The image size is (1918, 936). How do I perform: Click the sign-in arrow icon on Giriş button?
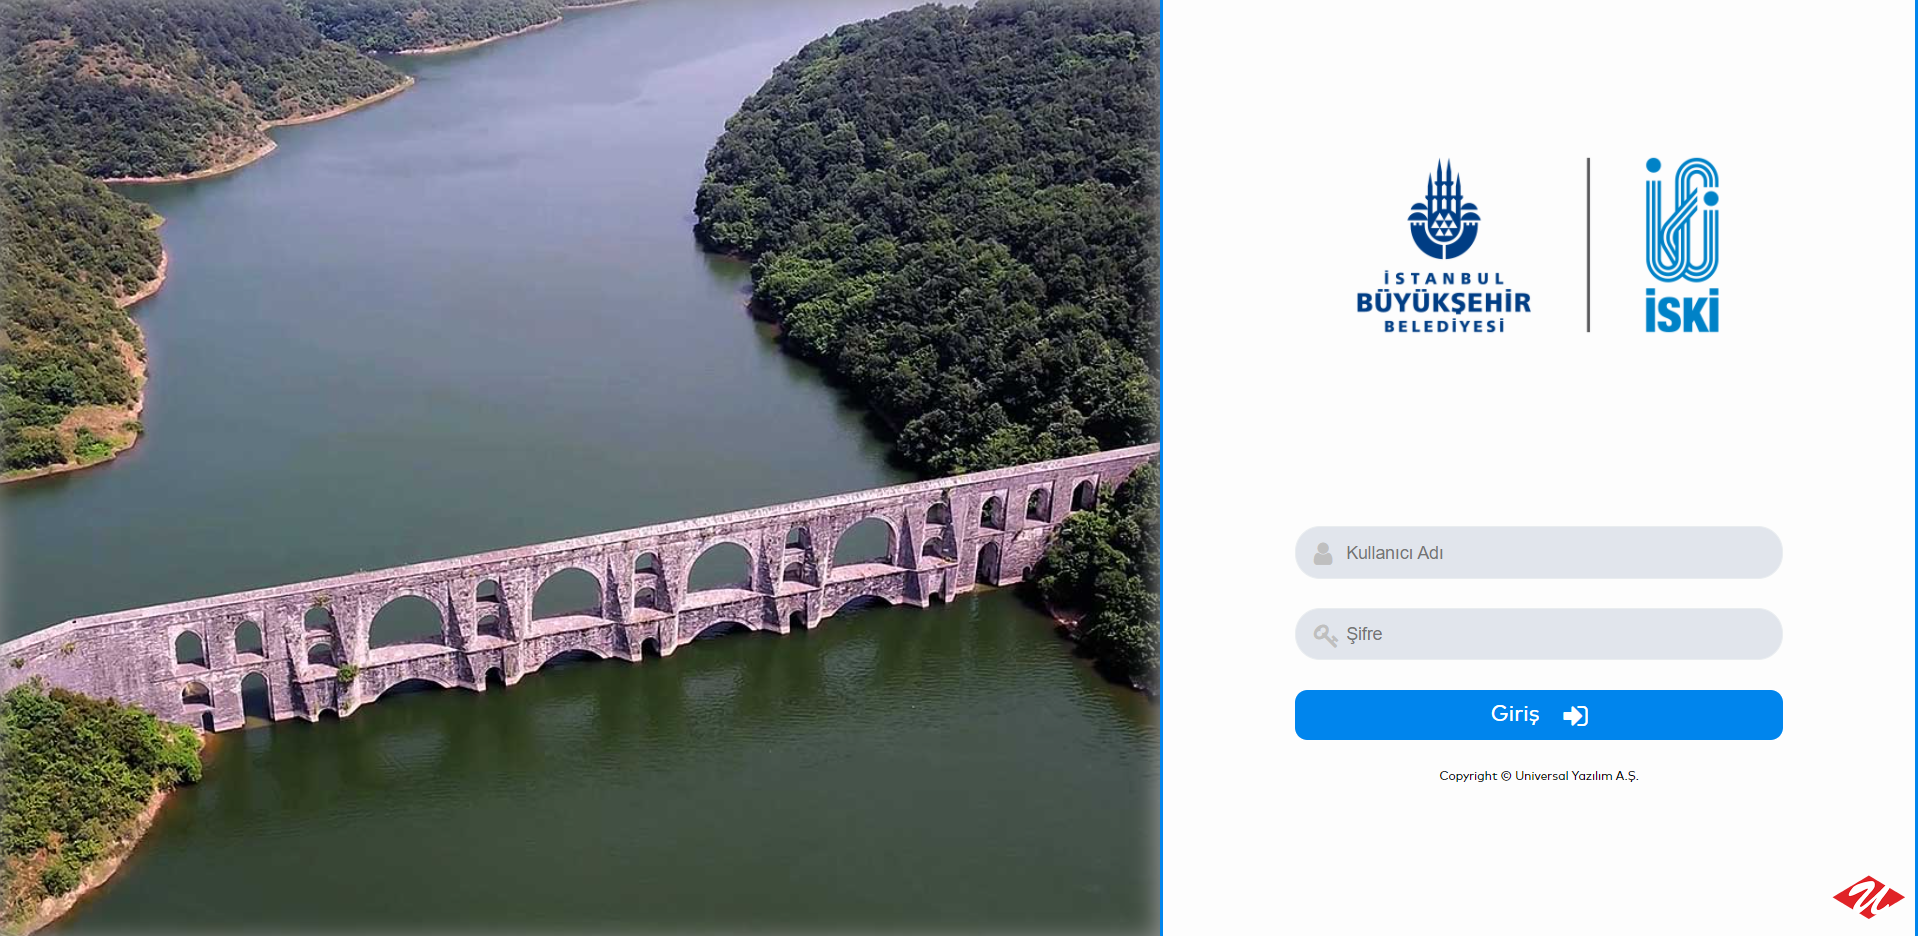tap(1575, 715)
